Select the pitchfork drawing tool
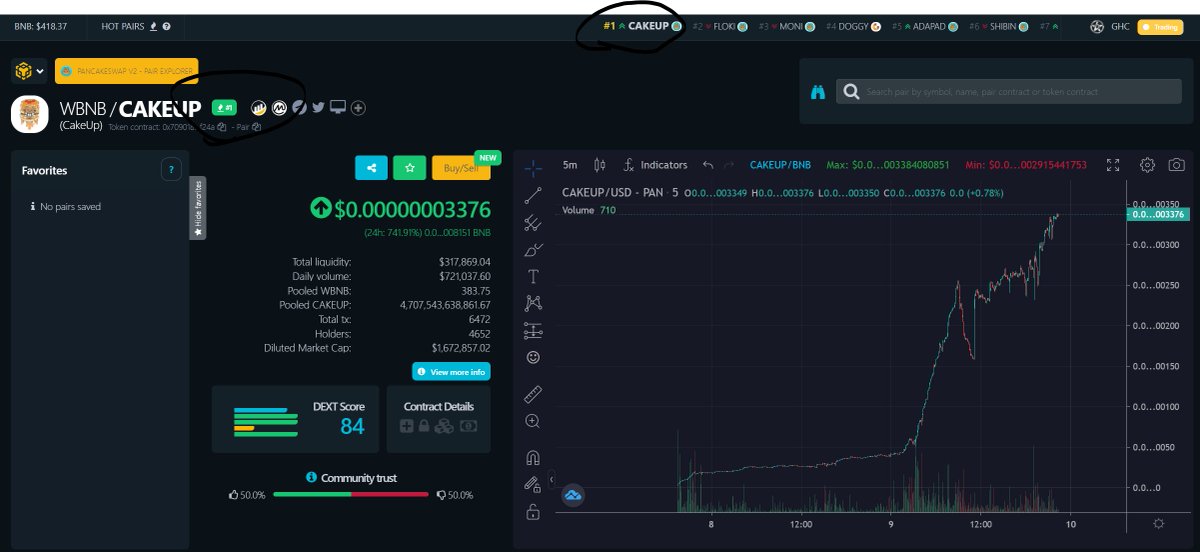Screen dimensions: 1200x552 (533, 222)
